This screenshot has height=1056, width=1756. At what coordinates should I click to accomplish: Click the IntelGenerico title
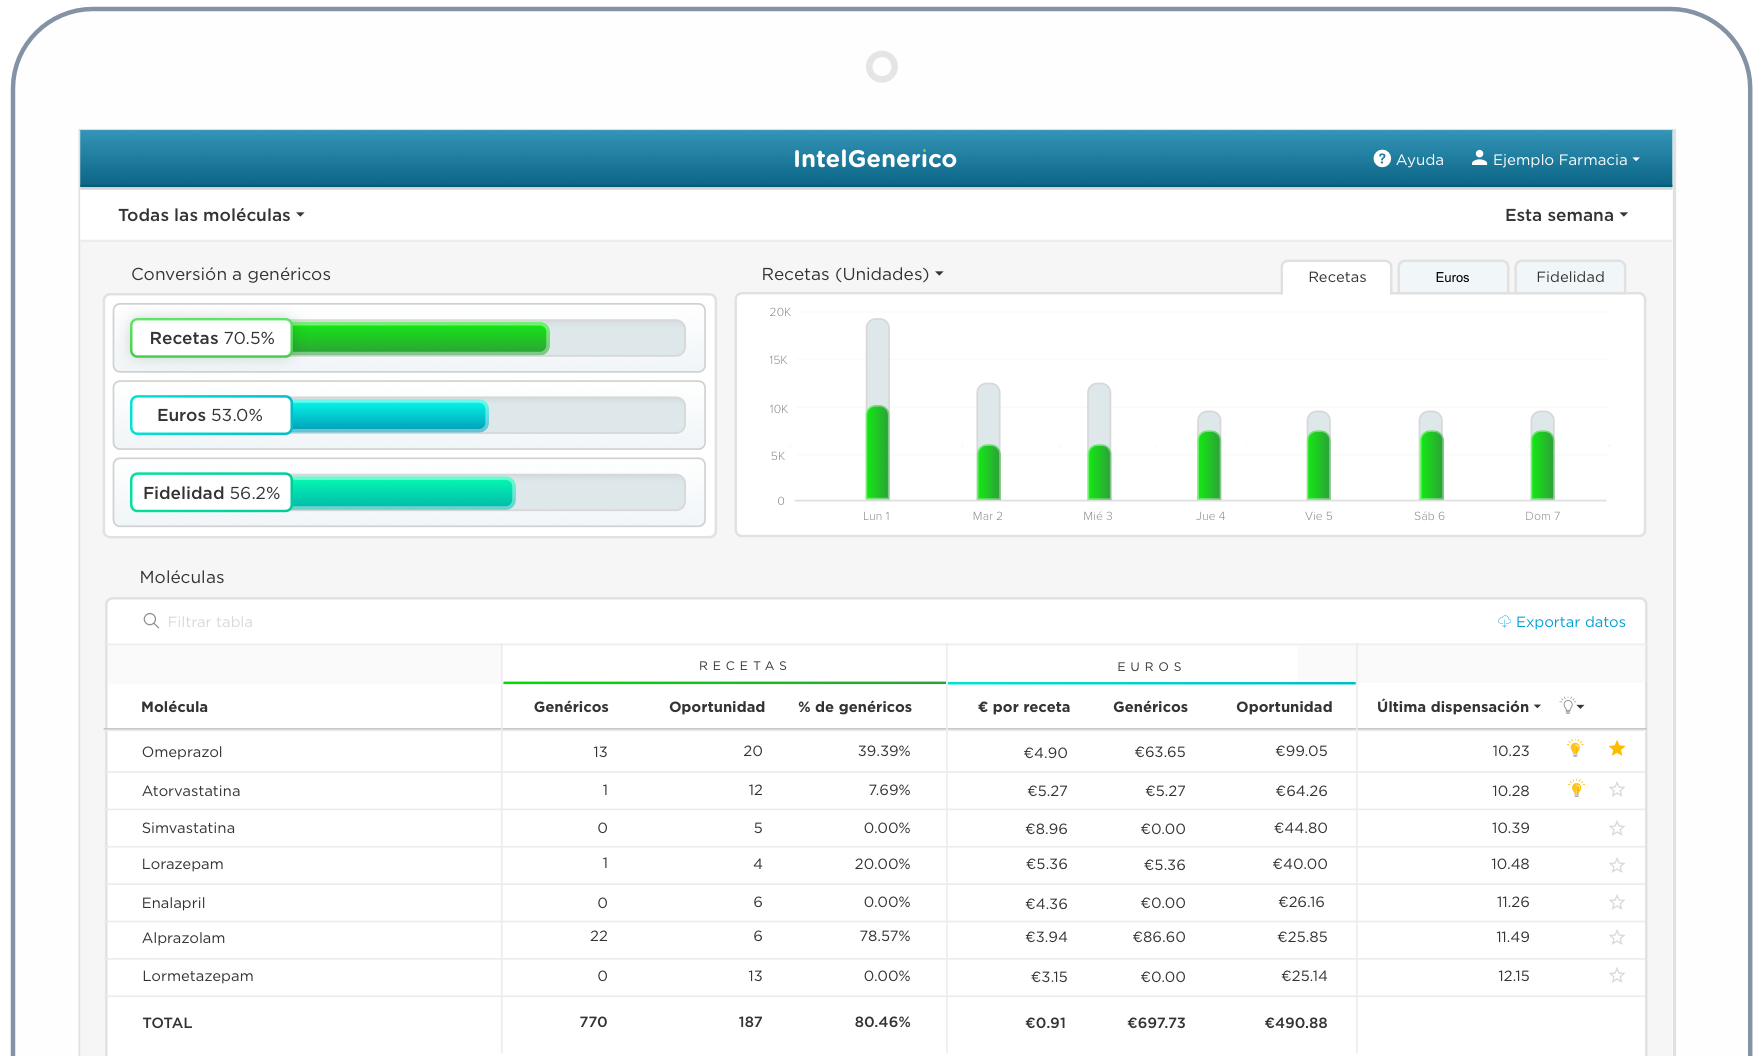coord(875,159)
